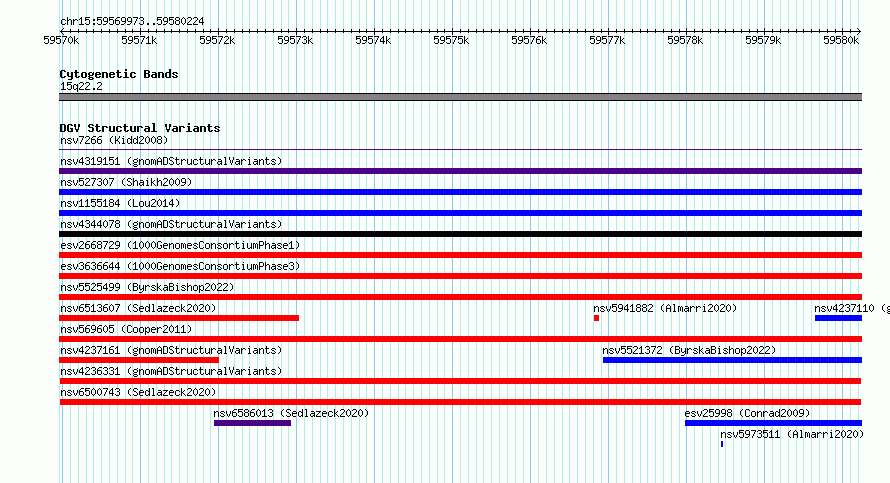Image resolution: width=890 pixels, height=483 pixels.
Task: Click the 59576k ruler mark
Action: coord(529,40)
